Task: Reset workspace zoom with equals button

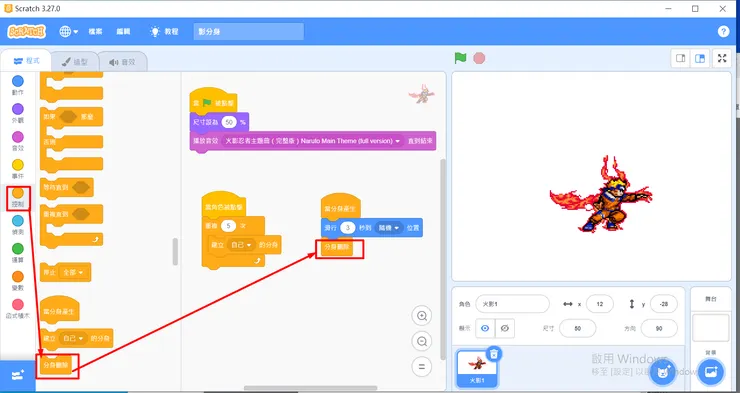Action: click(x=421, y=366)
